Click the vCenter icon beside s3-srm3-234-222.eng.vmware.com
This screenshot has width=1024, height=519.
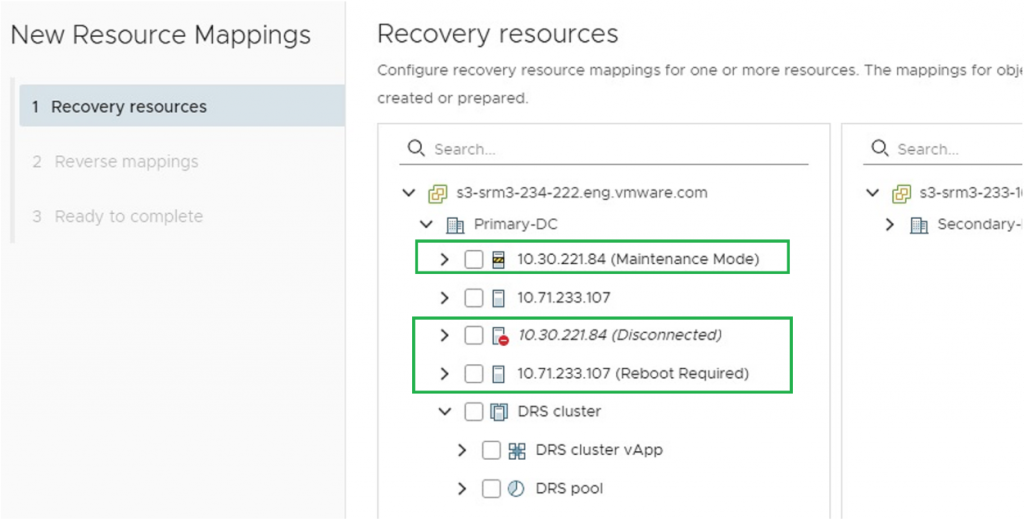coord(437,193)
